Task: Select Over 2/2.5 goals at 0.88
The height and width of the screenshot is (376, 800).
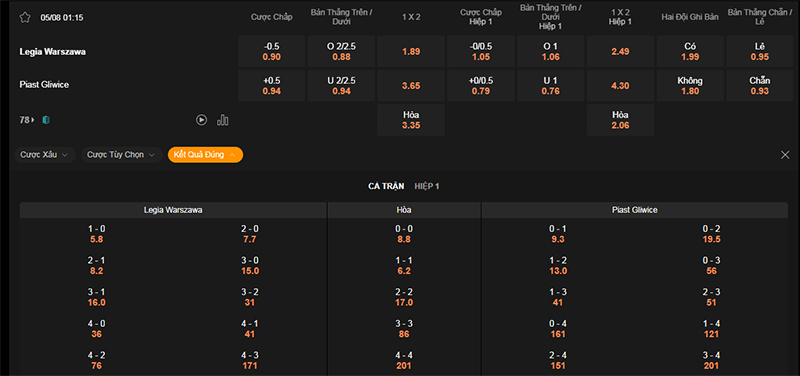Action: tap(341, 52)
